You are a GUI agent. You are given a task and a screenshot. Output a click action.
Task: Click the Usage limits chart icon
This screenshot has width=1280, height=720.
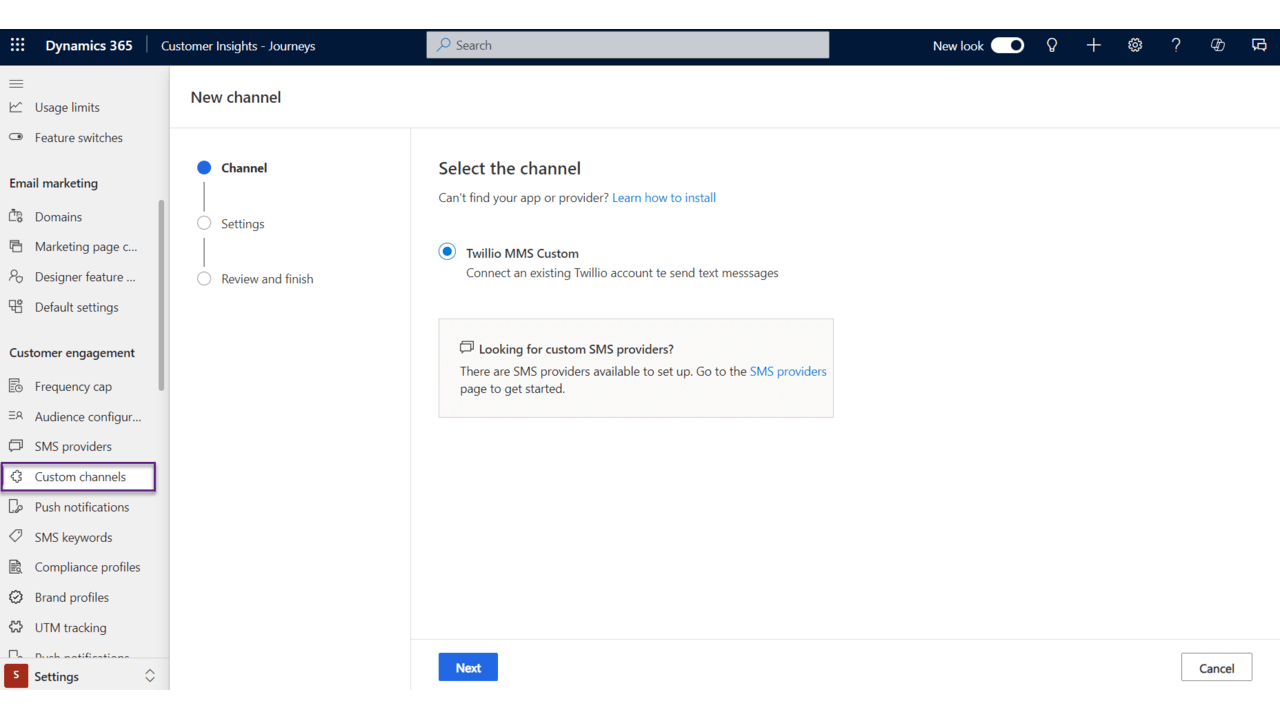[x=16, y=107]
